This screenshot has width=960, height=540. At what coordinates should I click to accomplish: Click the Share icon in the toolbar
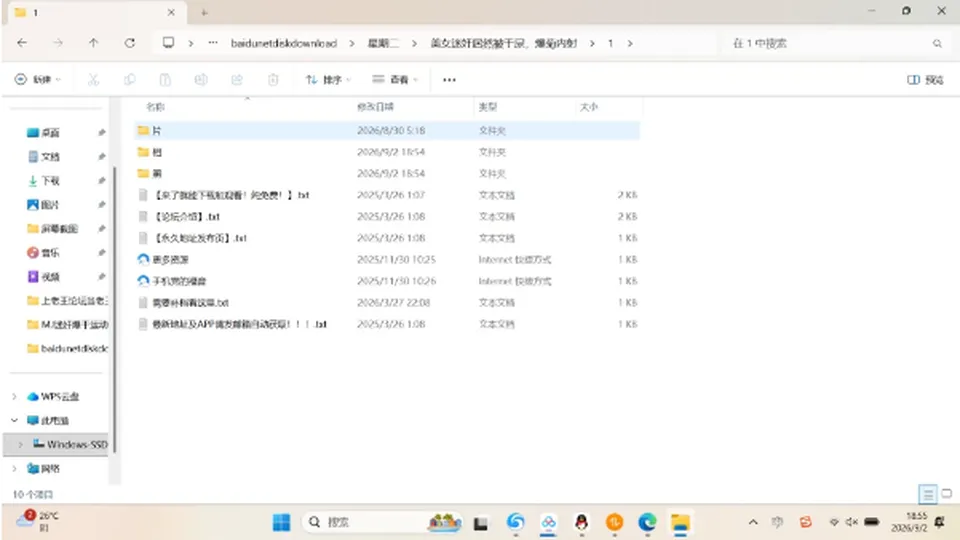(x=237, y=80)
